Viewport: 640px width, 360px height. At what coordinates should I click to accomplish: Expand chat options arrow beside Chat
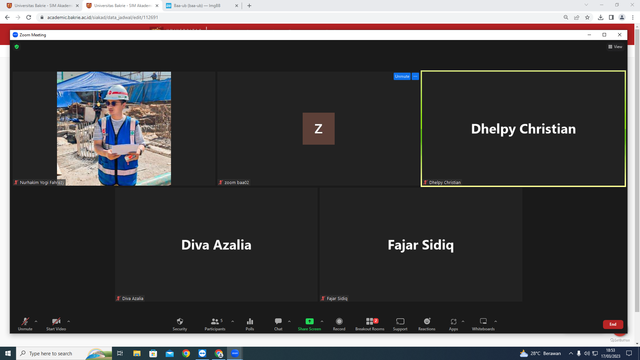289,322
